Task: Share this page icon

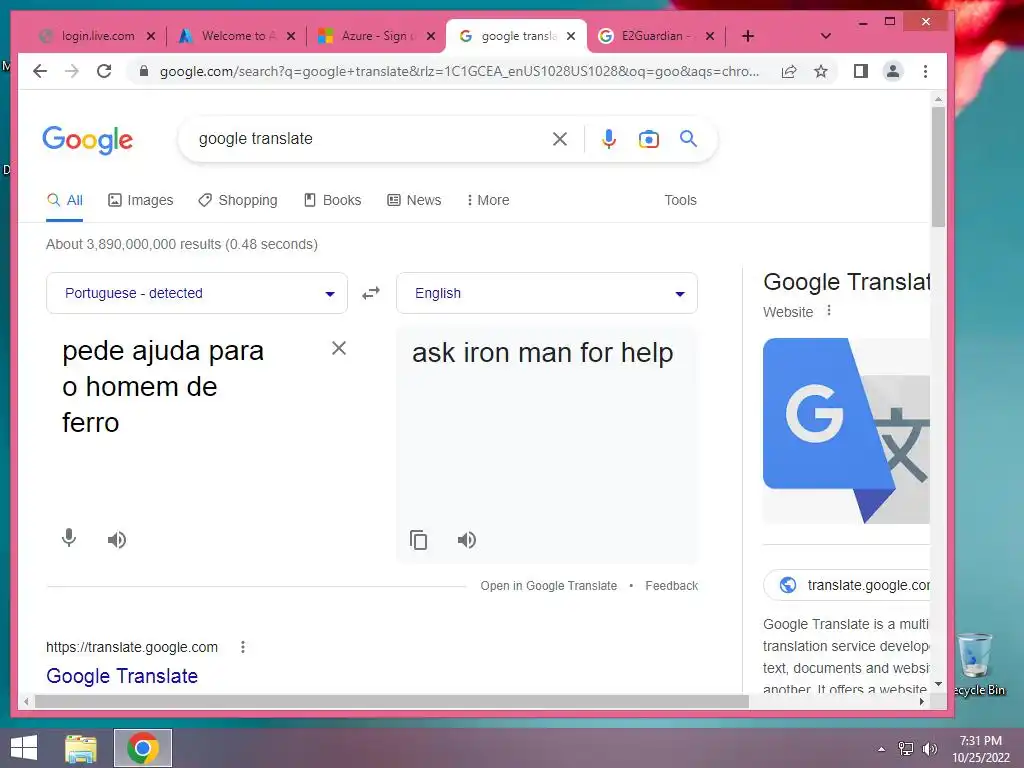Action: pos(789,71)
